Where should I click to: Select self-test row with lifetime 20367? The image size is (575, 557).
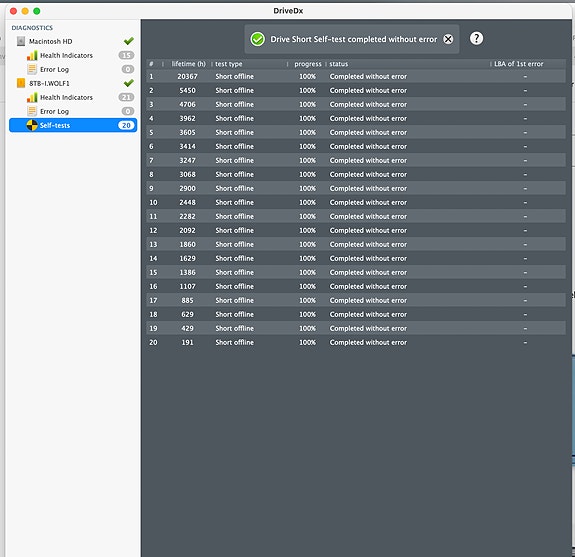click(x=356, y=76)
